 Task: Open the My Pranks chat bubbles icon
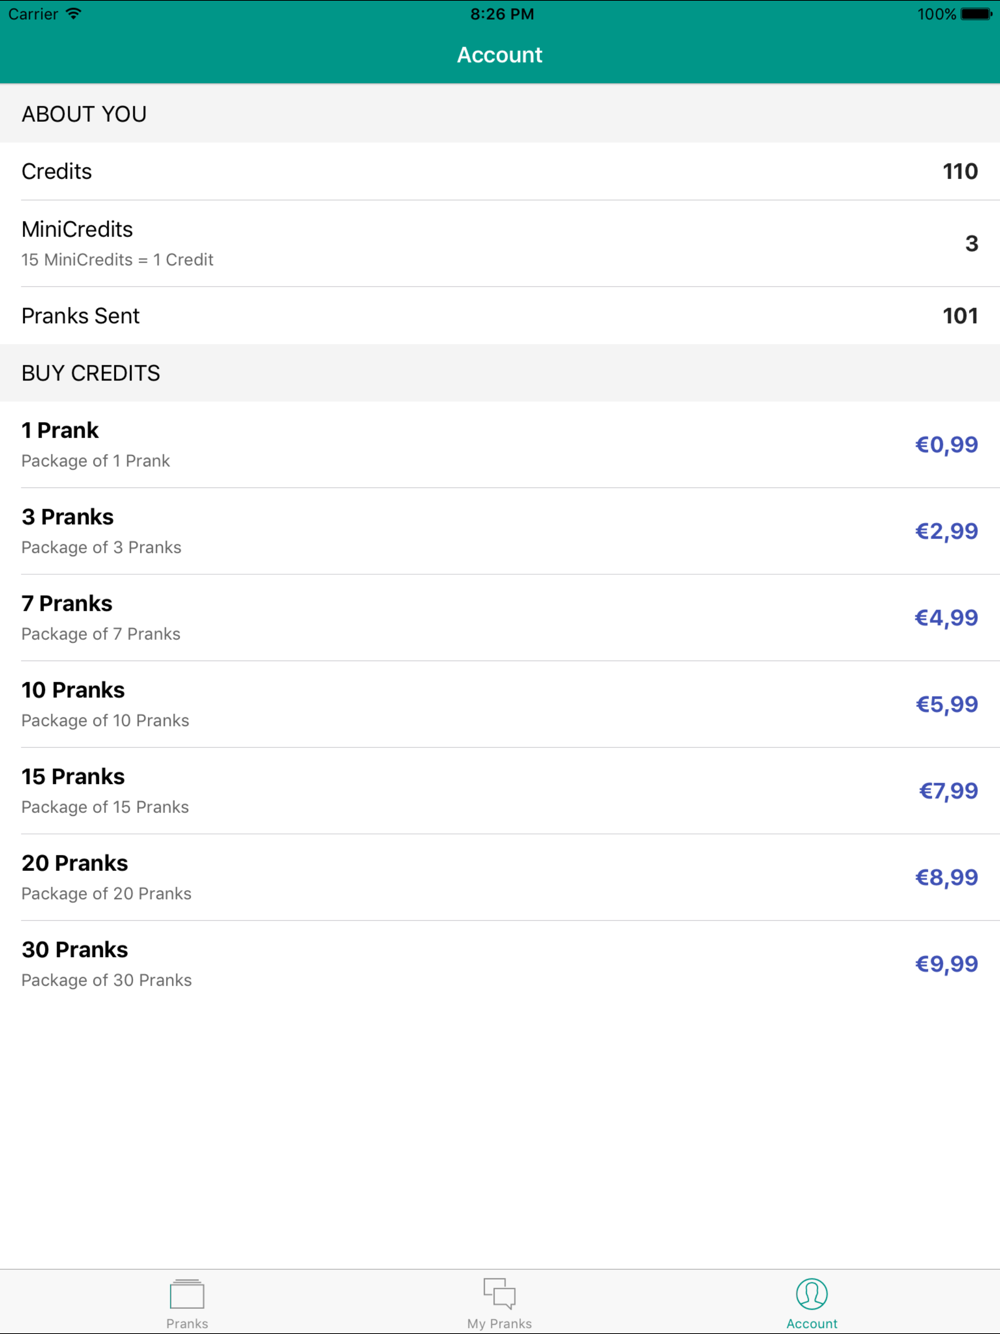point(499,1293)
